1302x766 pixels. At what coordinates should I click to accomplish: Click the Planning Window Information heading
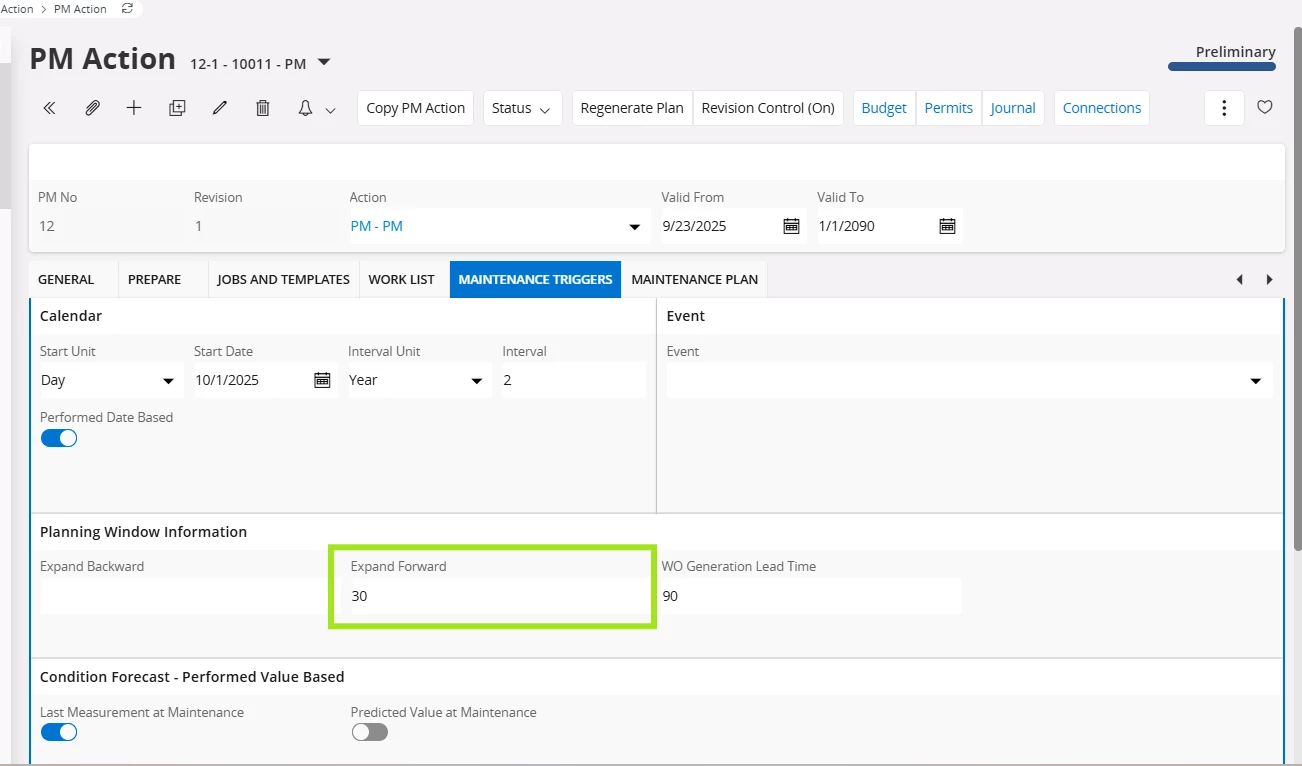click(143, 532)
